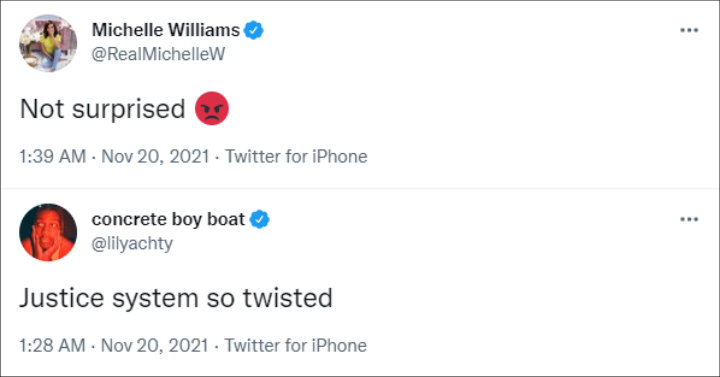Visit the Michelle Williams display name link
Image resolution: width=720 pixels, height=377 pixels.
(x=166, y=30)
